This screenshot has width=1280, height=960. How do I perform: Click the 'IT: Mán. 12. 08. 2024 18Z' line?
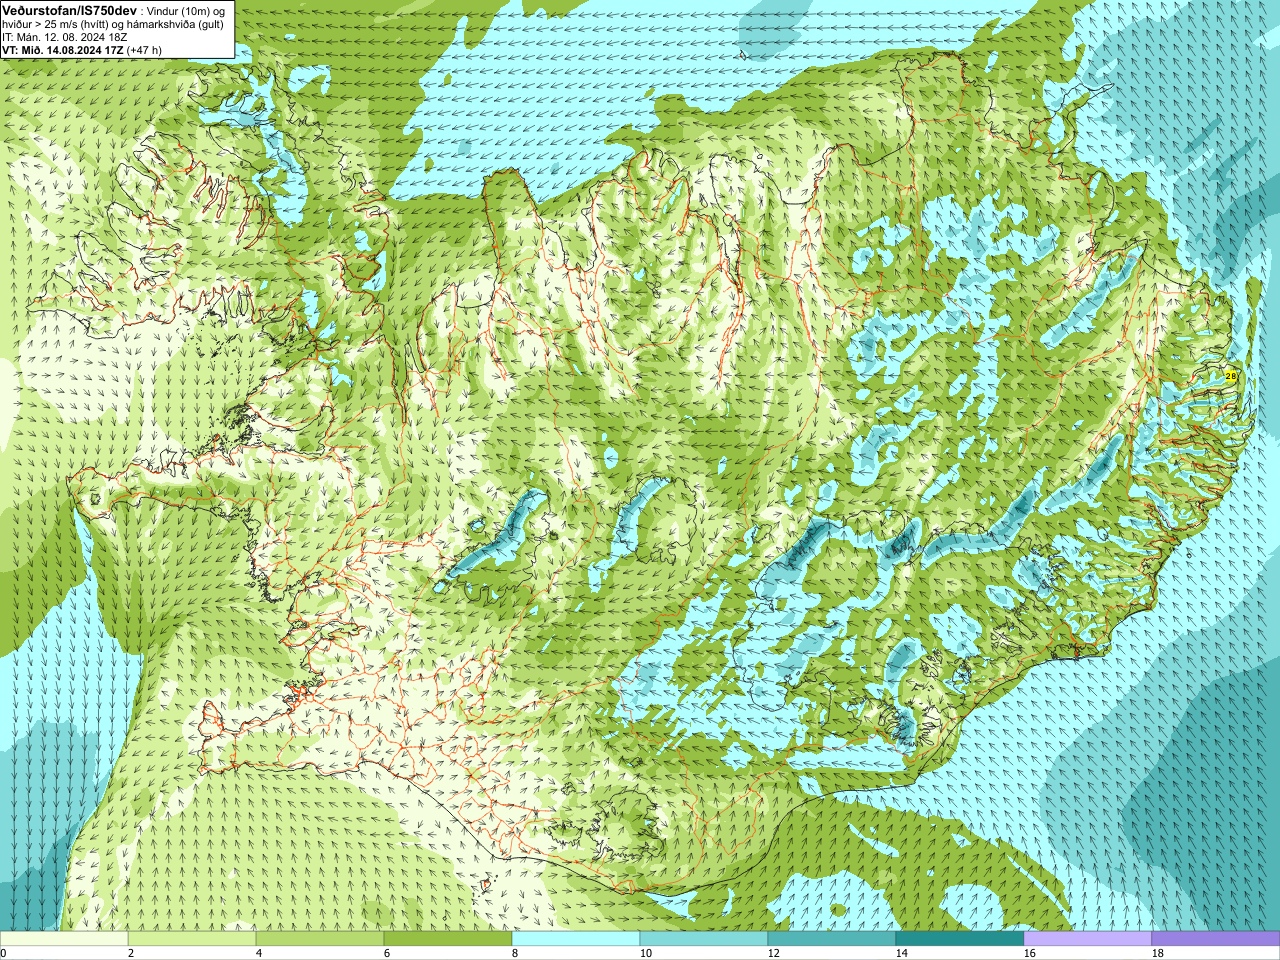coord(64,36)
